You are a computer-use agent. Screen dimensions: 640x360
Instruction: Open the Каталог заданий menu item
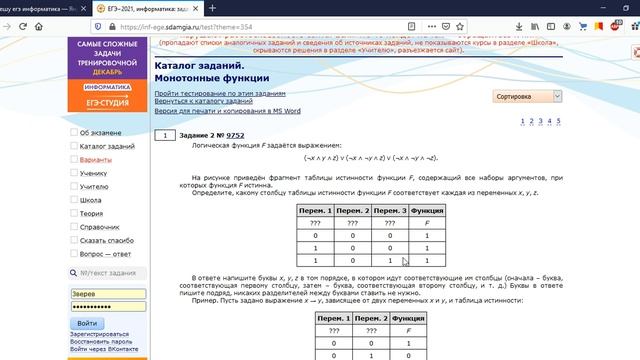pos(107,146)
